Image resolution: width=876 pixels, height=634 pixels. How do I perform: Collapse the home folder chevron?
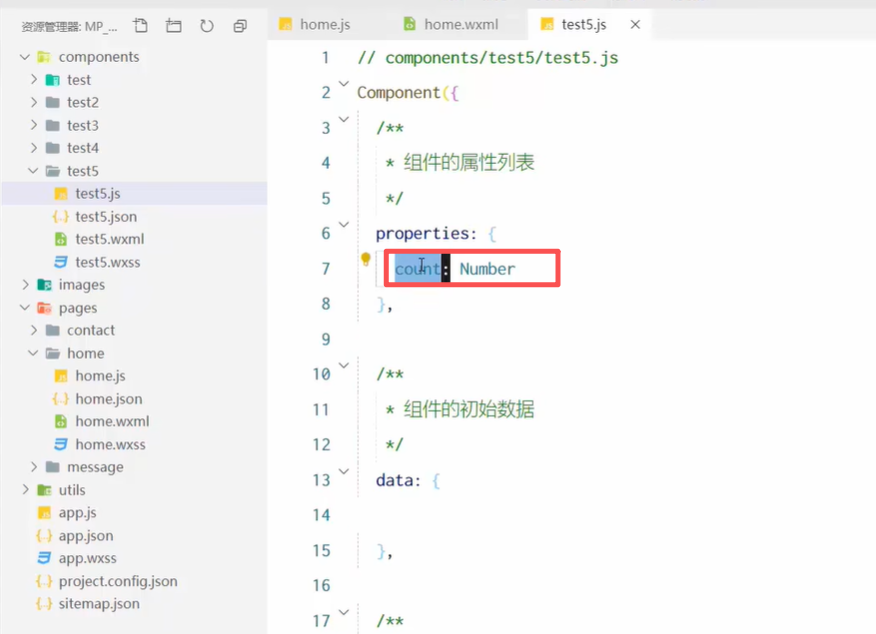pos(34,353)
